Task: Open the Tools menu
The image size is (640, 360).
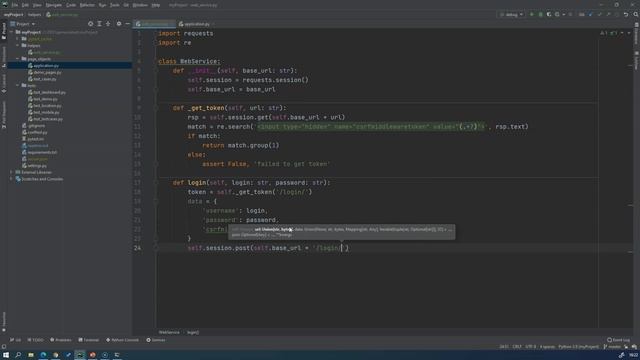Action: click(x=115, y=5)
